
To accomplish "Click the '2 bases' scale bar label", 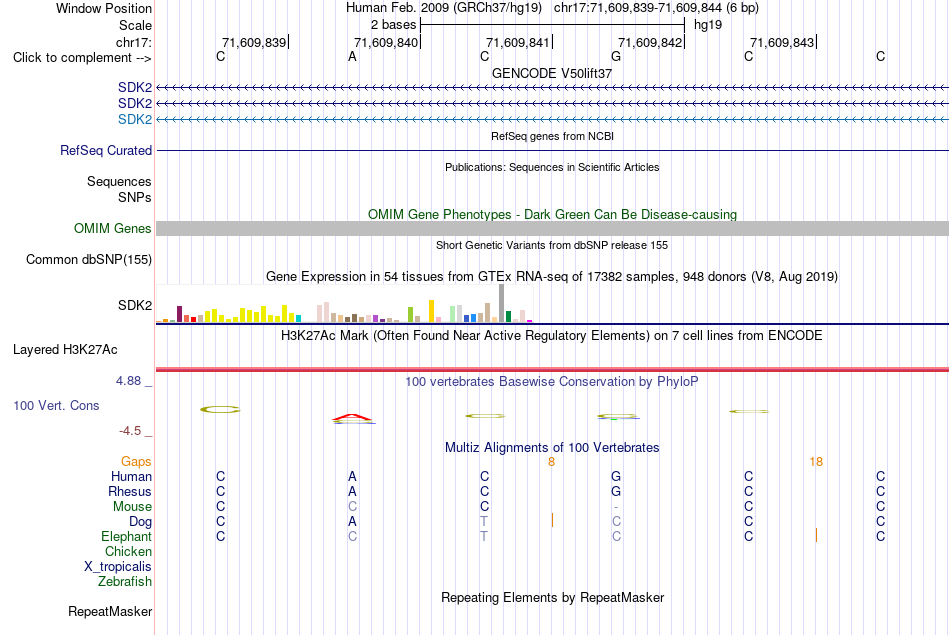I will coord(393,25).
